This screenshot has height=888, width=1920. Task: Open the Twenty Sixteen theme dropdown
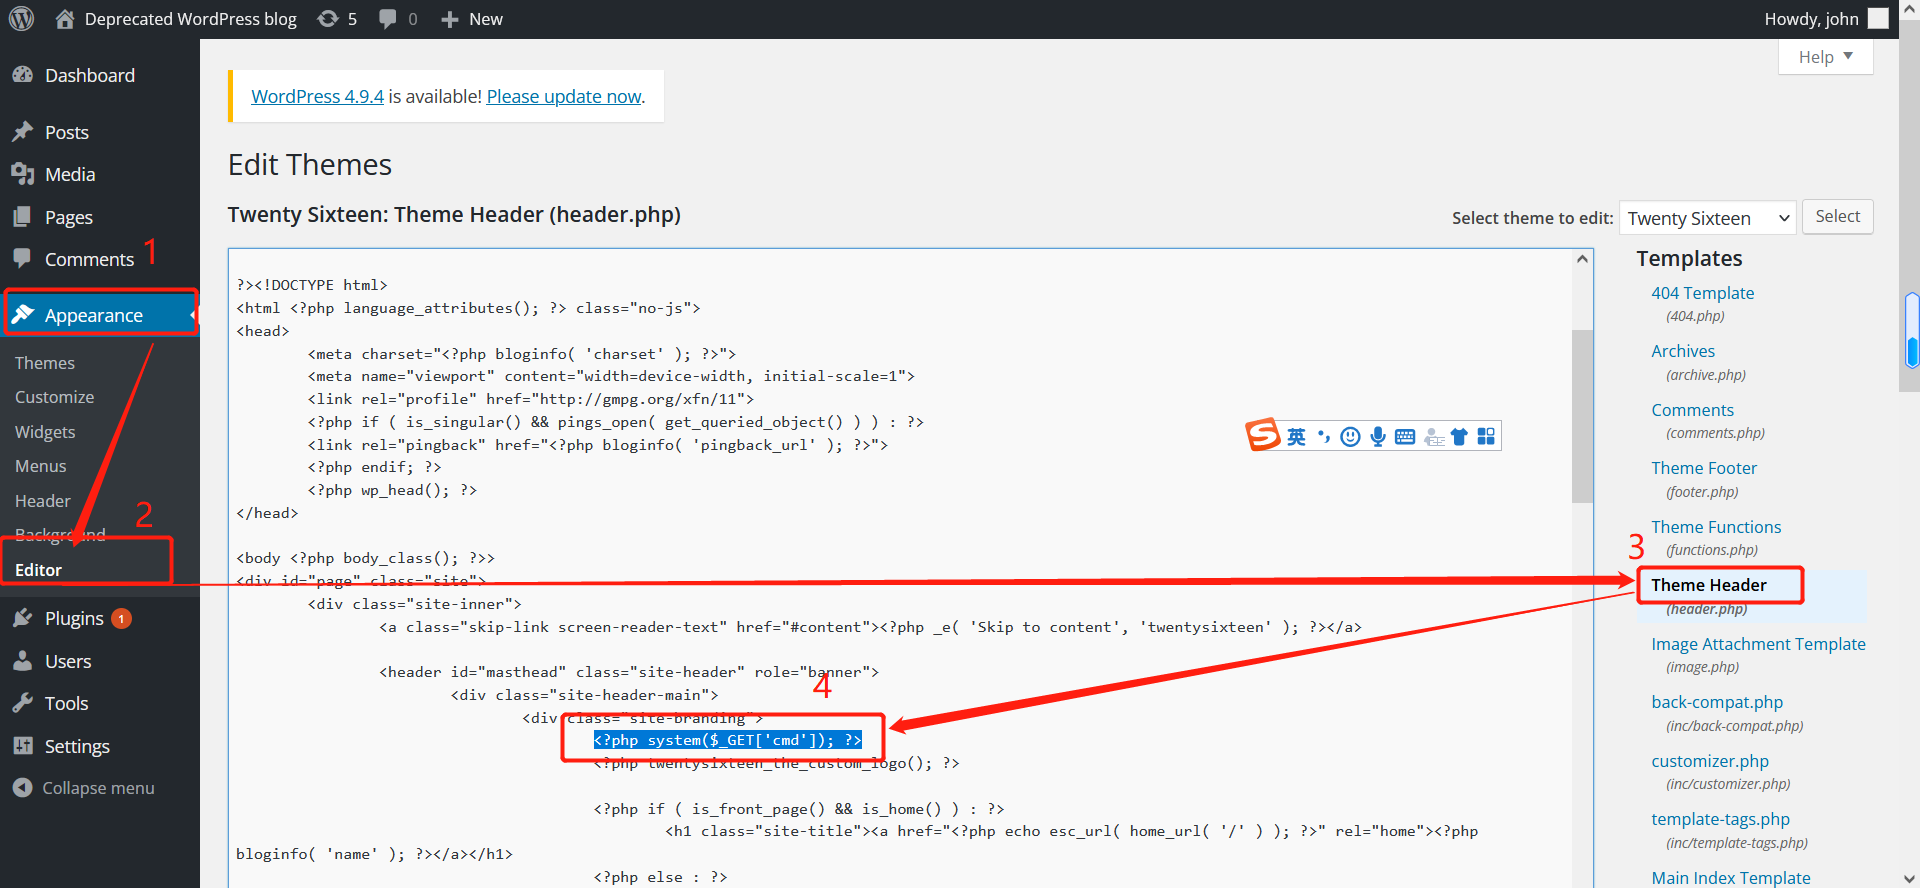coord(1708,218)
